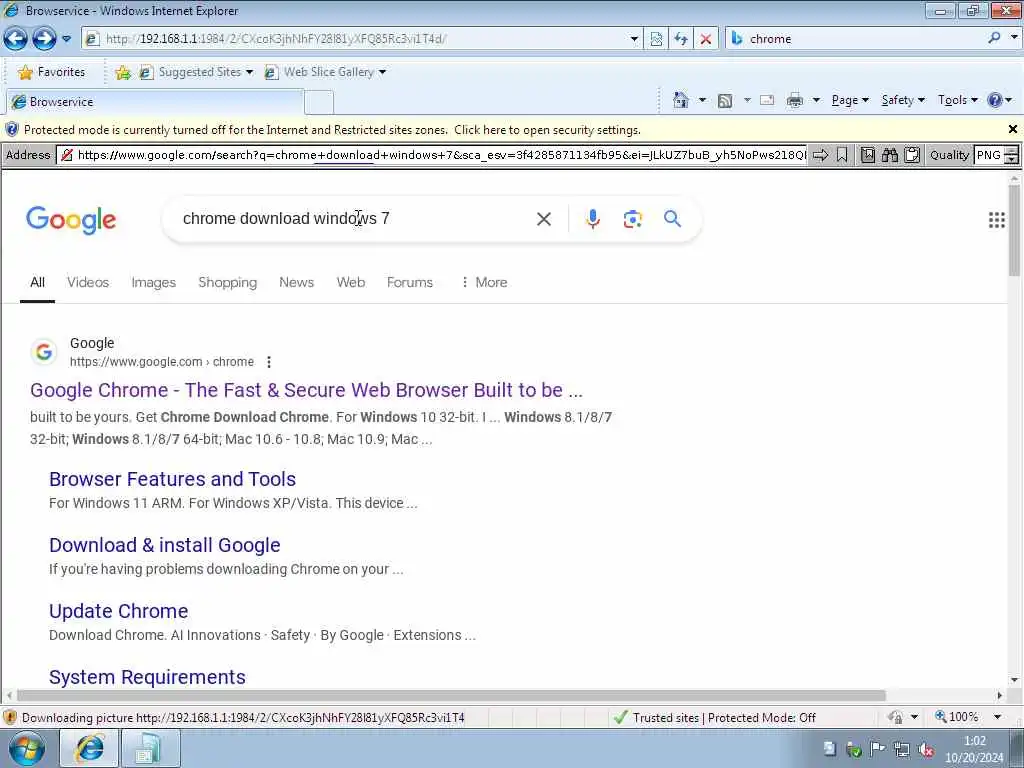1024x768 pixels.
Task: Click the Browservice bookmark ribbon icon
Action: [x=842, y=155]
